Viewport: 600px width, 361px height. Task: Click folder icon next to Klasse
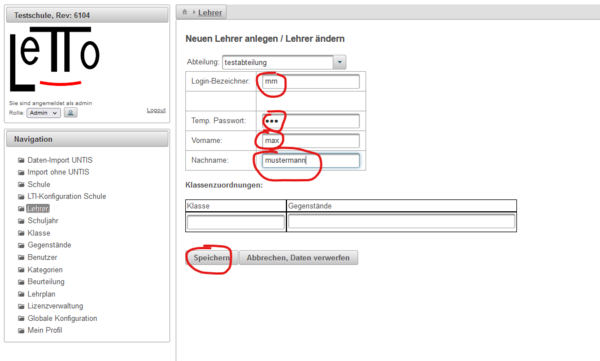(x=21, y=233)
